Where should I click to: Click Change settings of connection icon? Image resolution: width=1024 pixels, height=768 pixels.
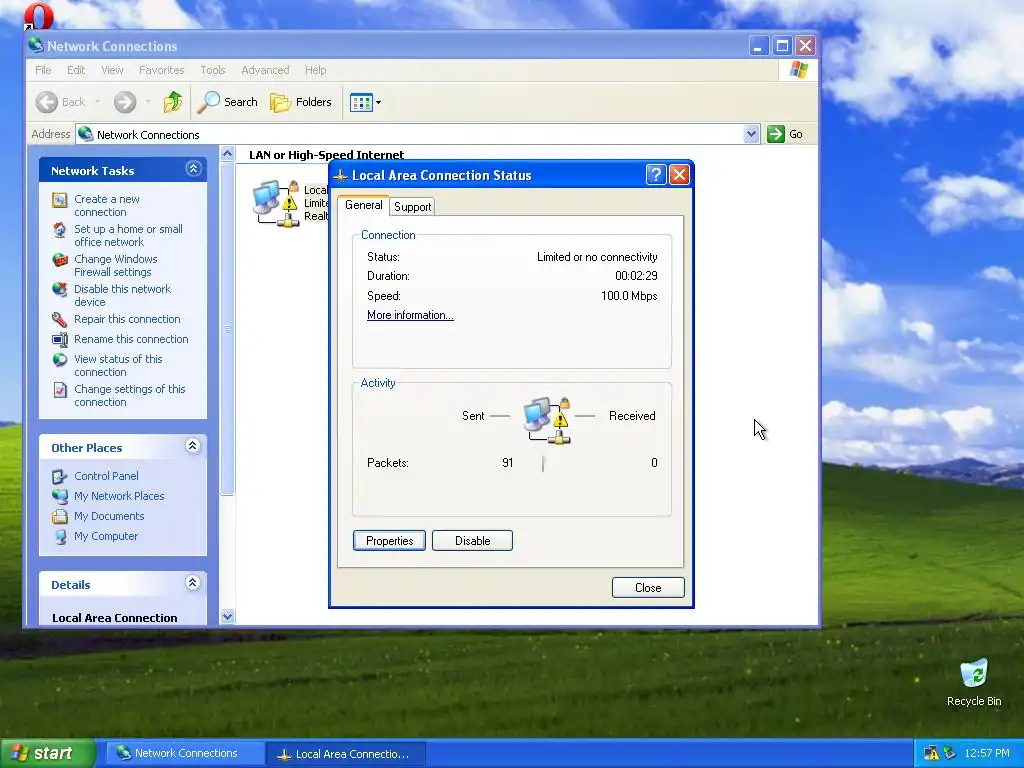[59, 390]
